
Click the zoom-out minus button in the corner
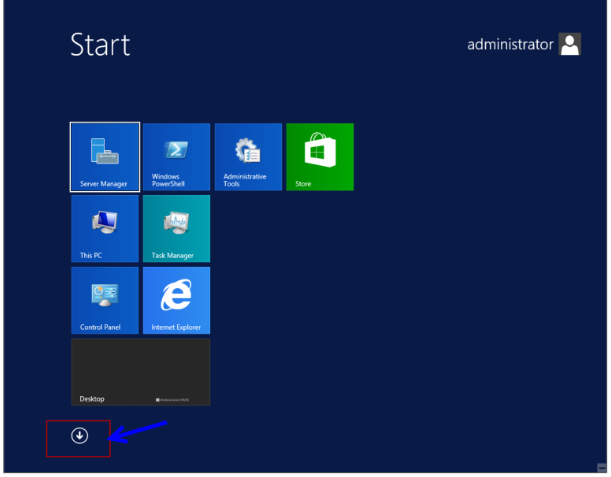601,467
